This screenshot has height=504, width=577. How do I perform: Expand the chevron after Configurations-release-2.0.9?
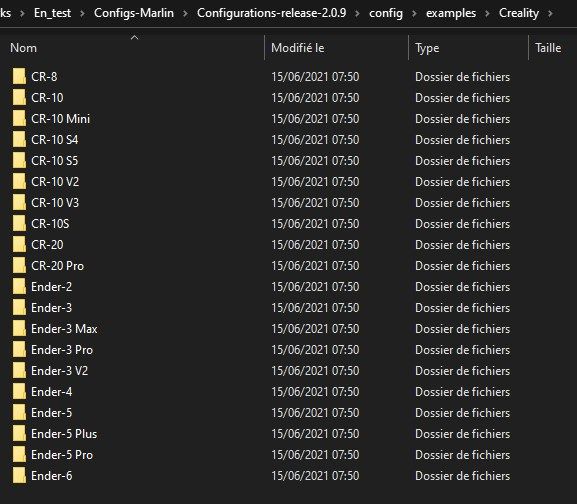[357, 14]
